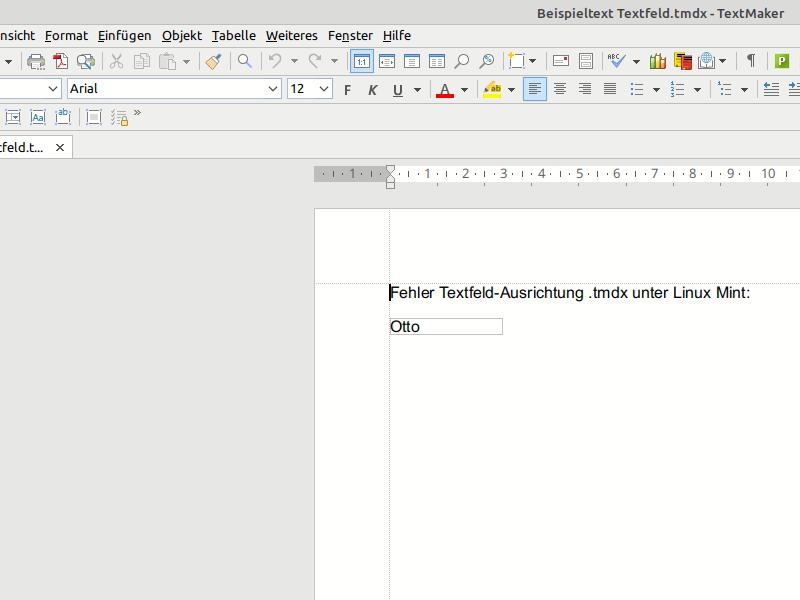Expand the undo history arrow
Image resolution: width=800 pixels, height=600 pixels.
294,62
